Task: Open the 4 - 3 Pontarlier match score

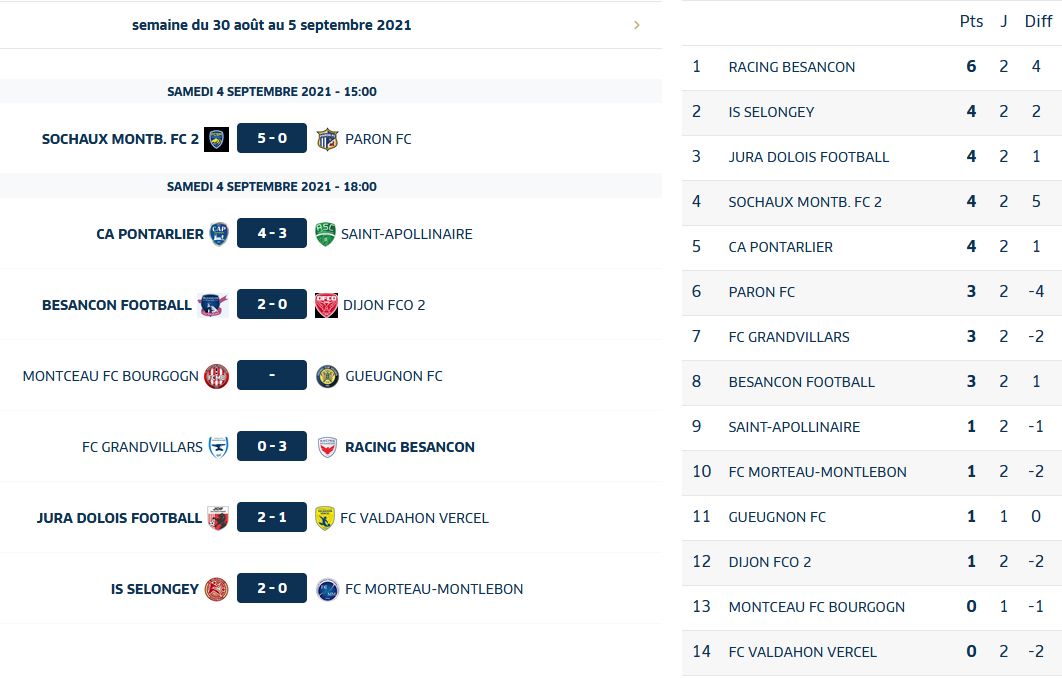Action: click(x=272, y=234)
